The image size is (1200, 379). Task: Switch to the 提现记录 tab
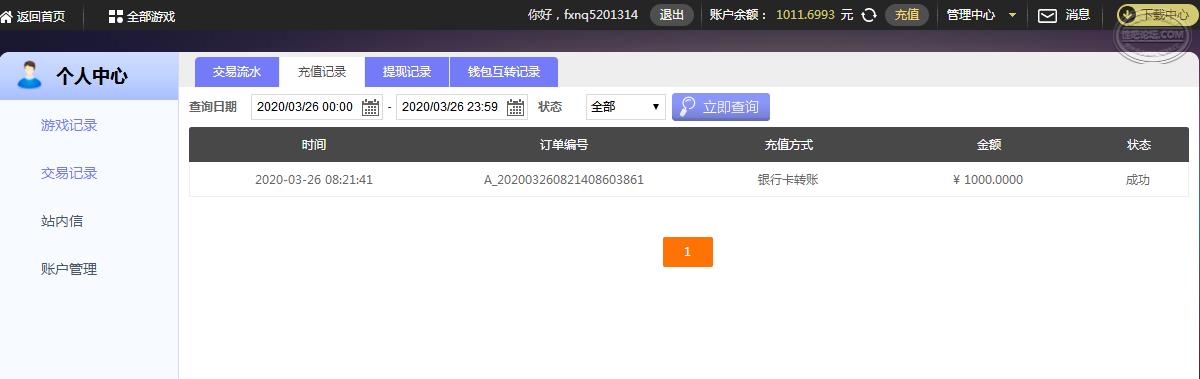(x=407, y=72)
